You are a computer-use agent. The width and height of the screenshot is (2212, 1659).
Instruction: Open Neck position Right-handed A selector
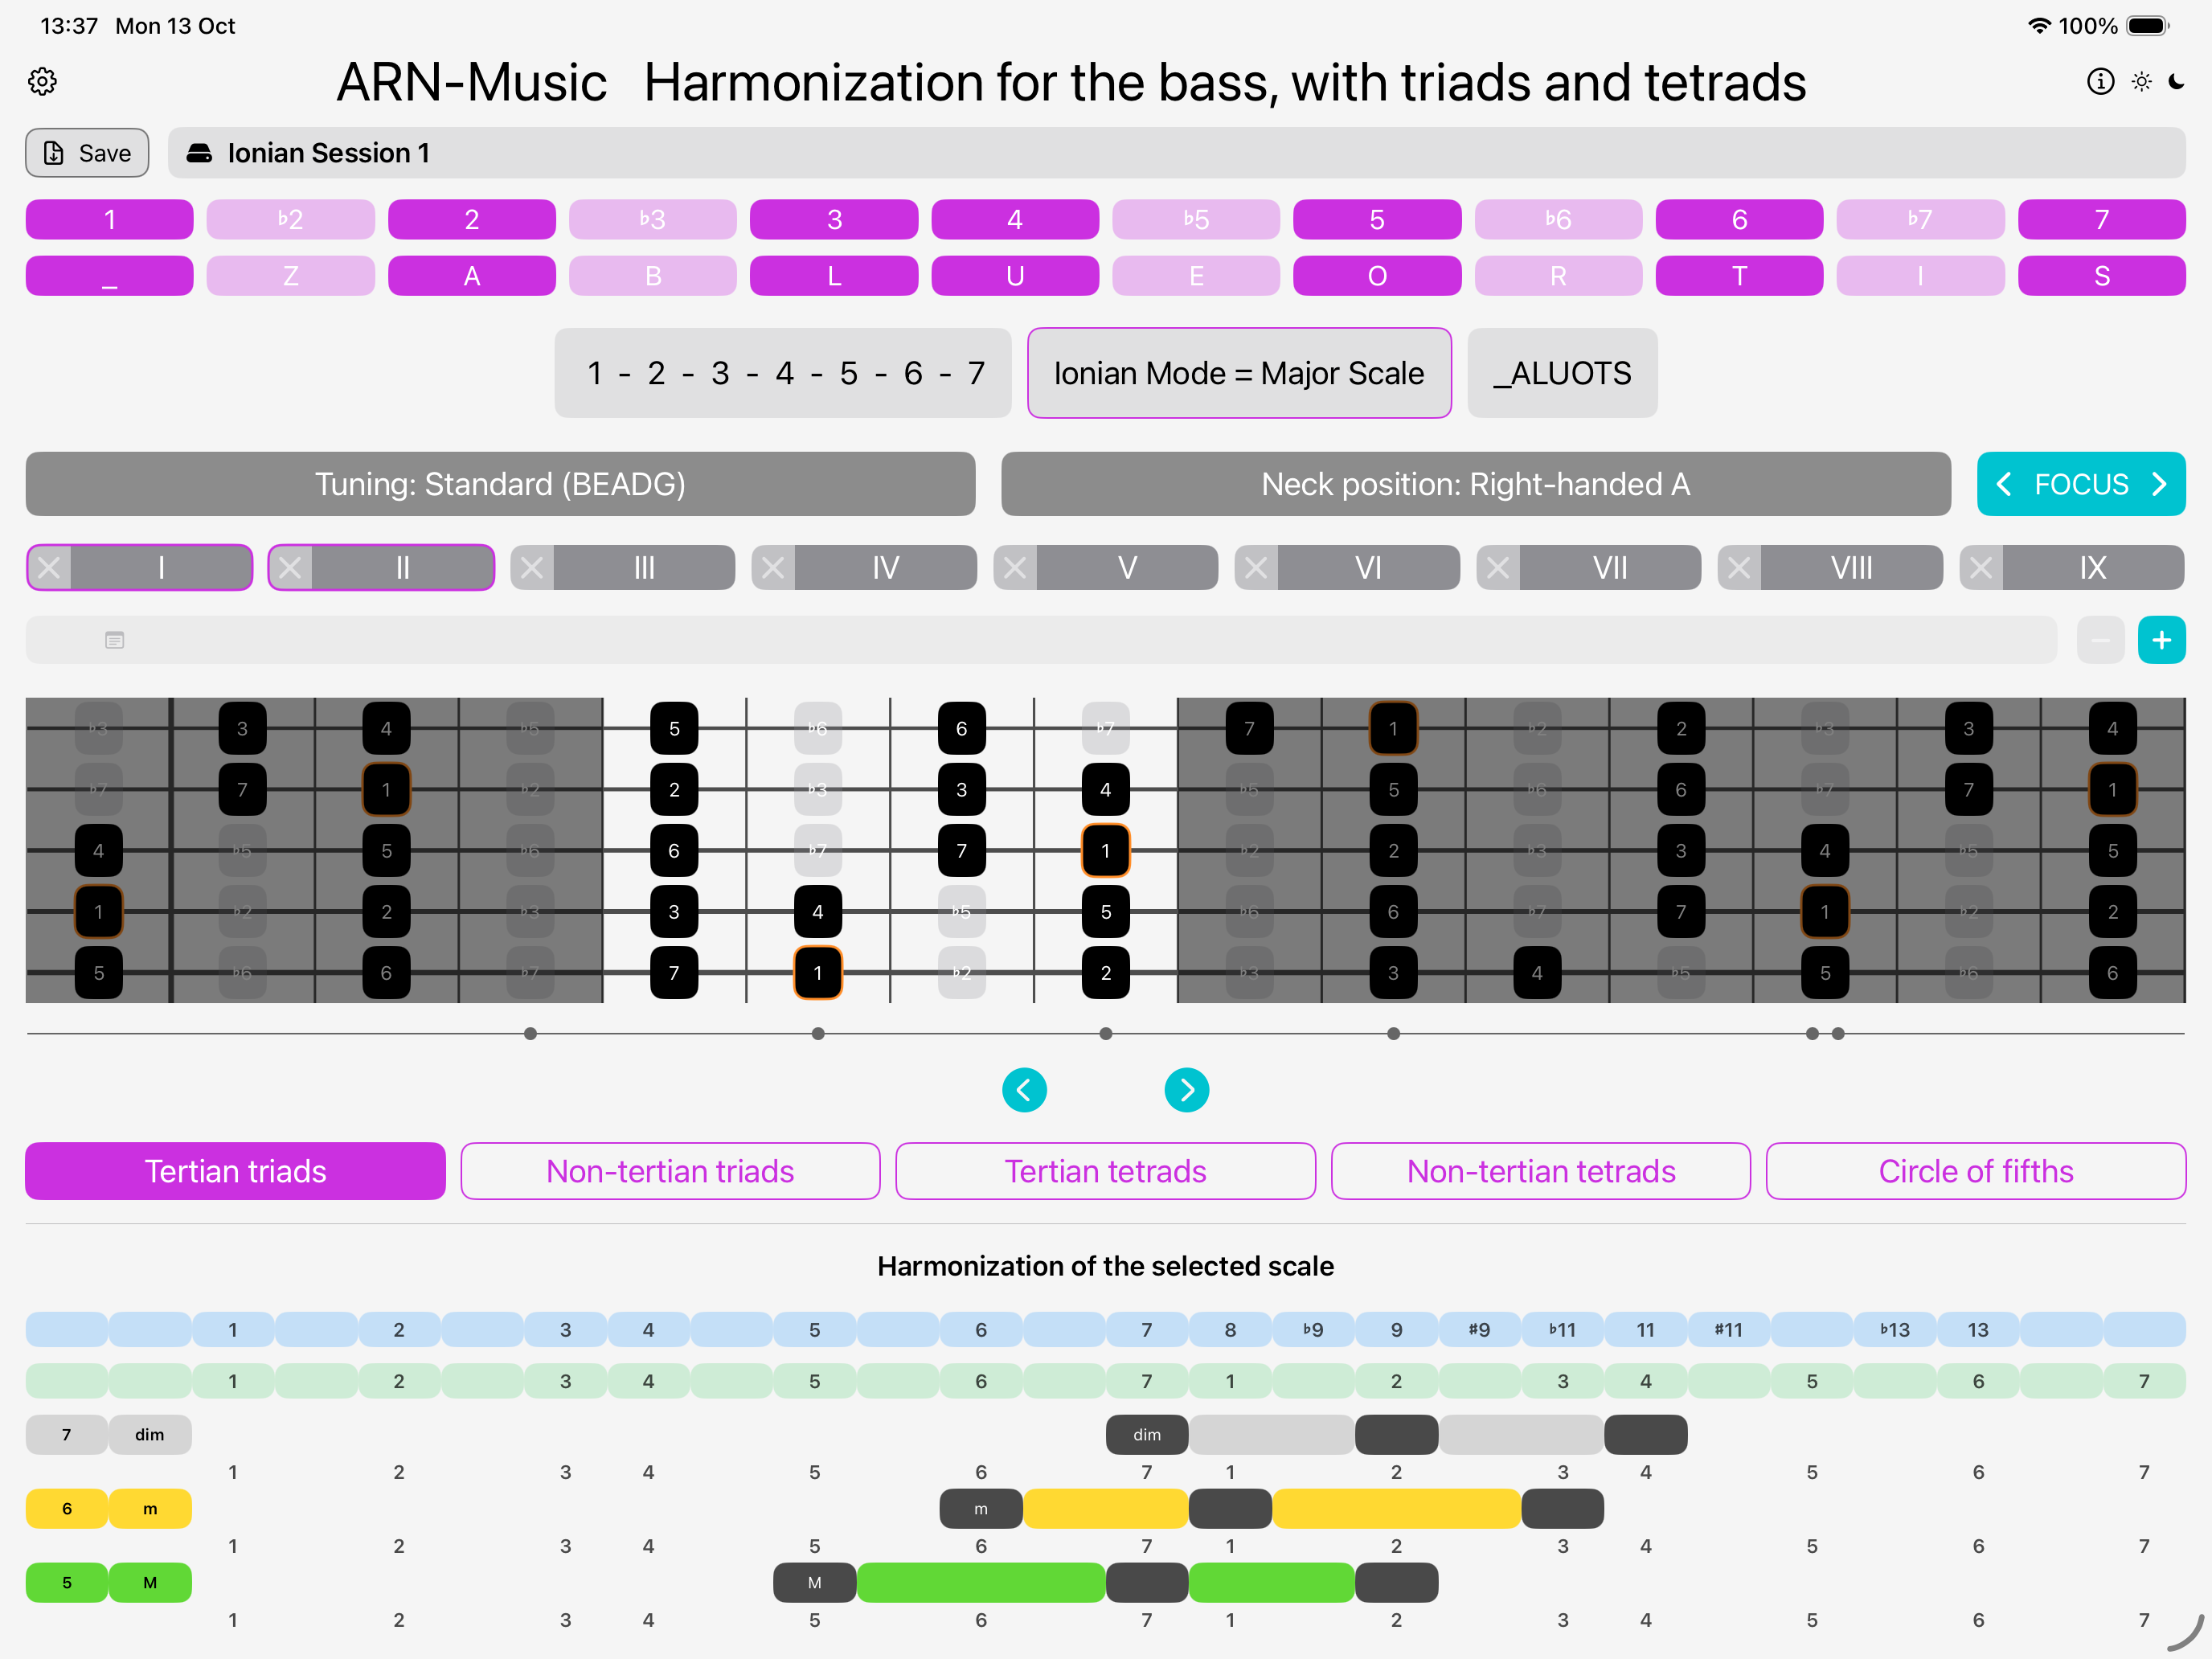pos(1475,484)
